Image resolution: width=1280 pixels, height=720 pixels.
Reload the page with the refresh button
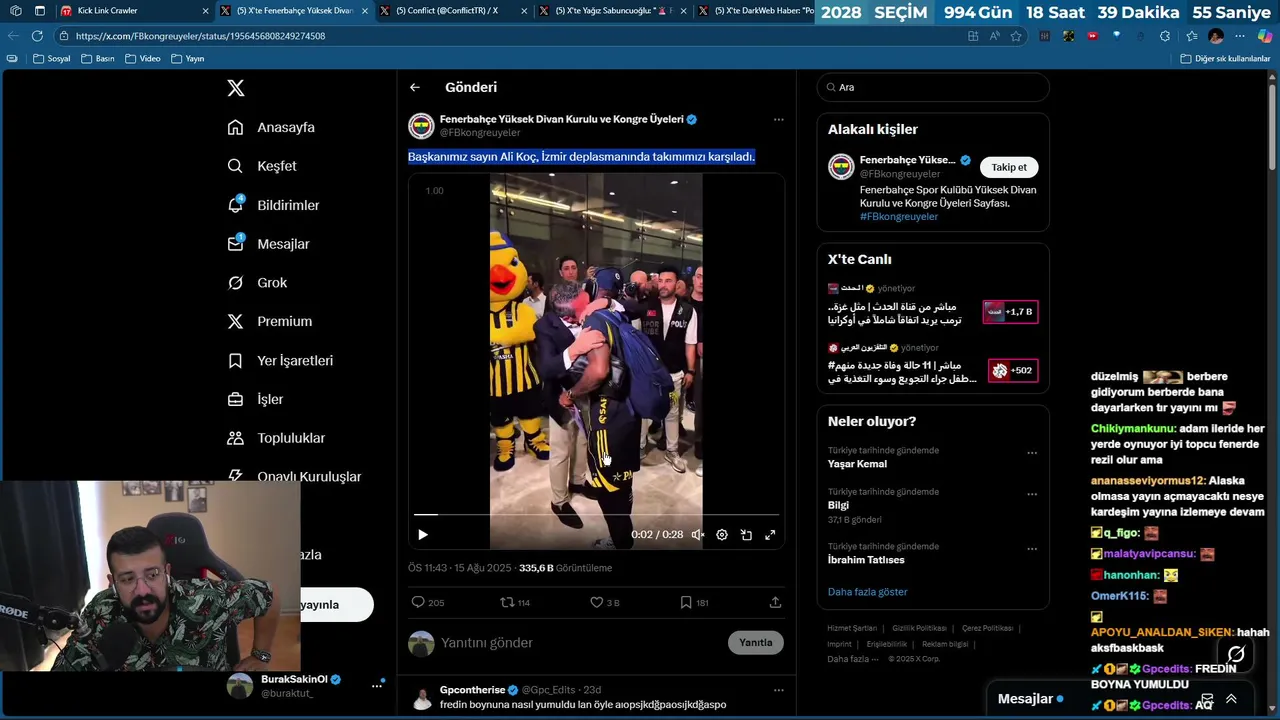click(37, 35)
